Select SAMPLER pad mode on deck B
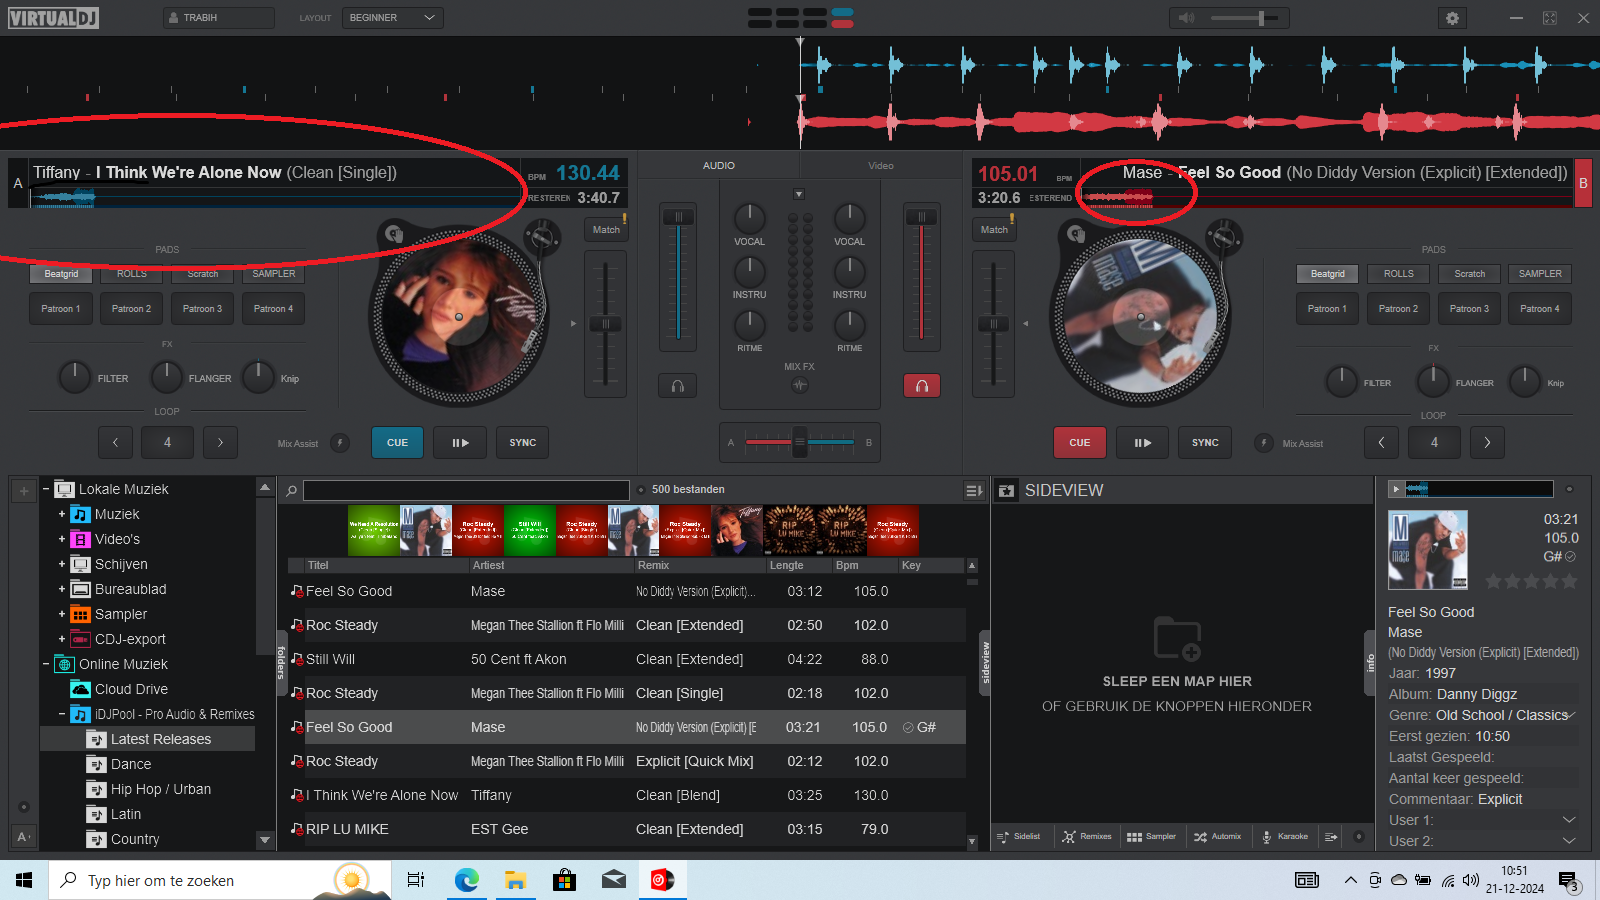The height and width of the screenshot is (900, 1600). (1540, 274)
